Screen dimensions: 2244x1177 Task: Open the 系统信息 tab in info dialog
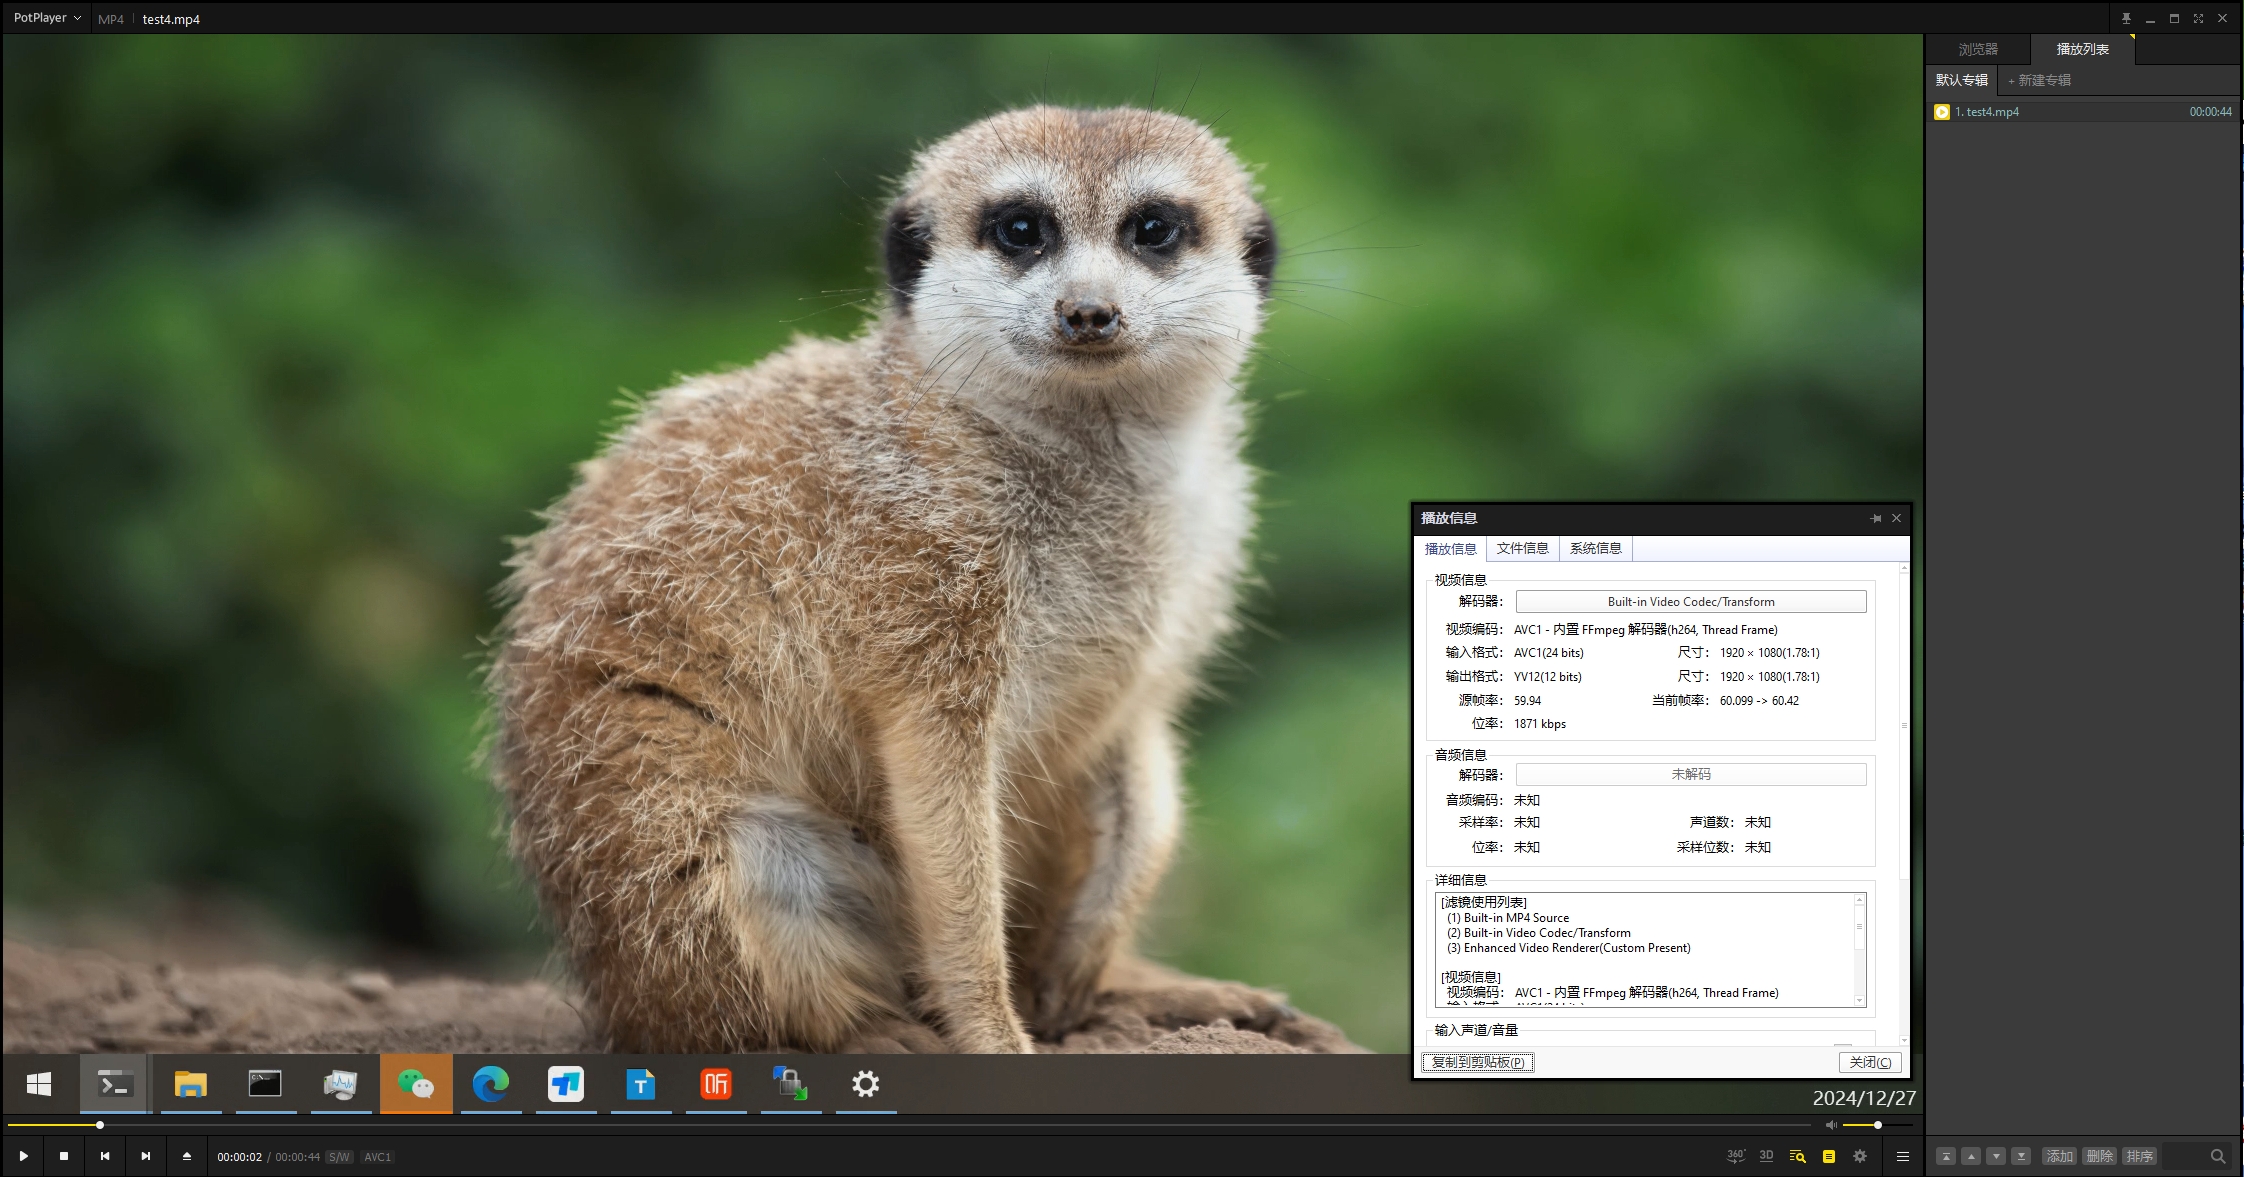point(1596,549)
